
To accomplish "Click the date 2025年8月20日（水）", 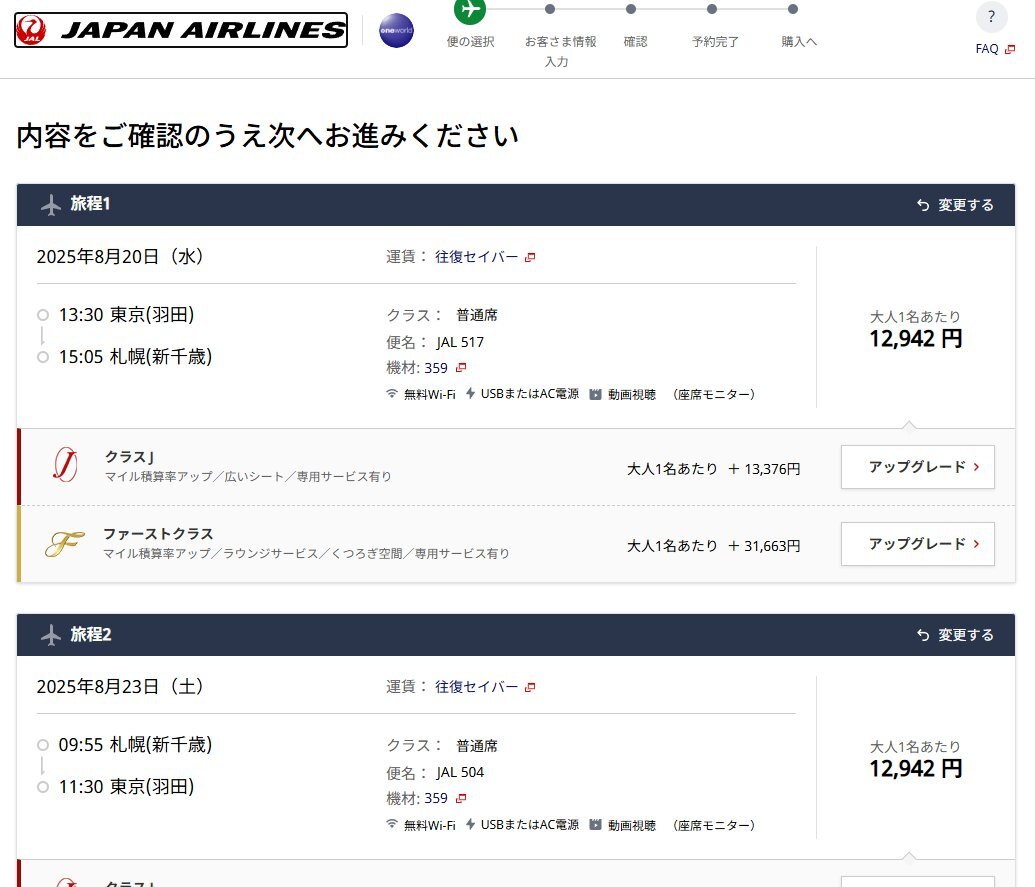I will pos(119,257).
